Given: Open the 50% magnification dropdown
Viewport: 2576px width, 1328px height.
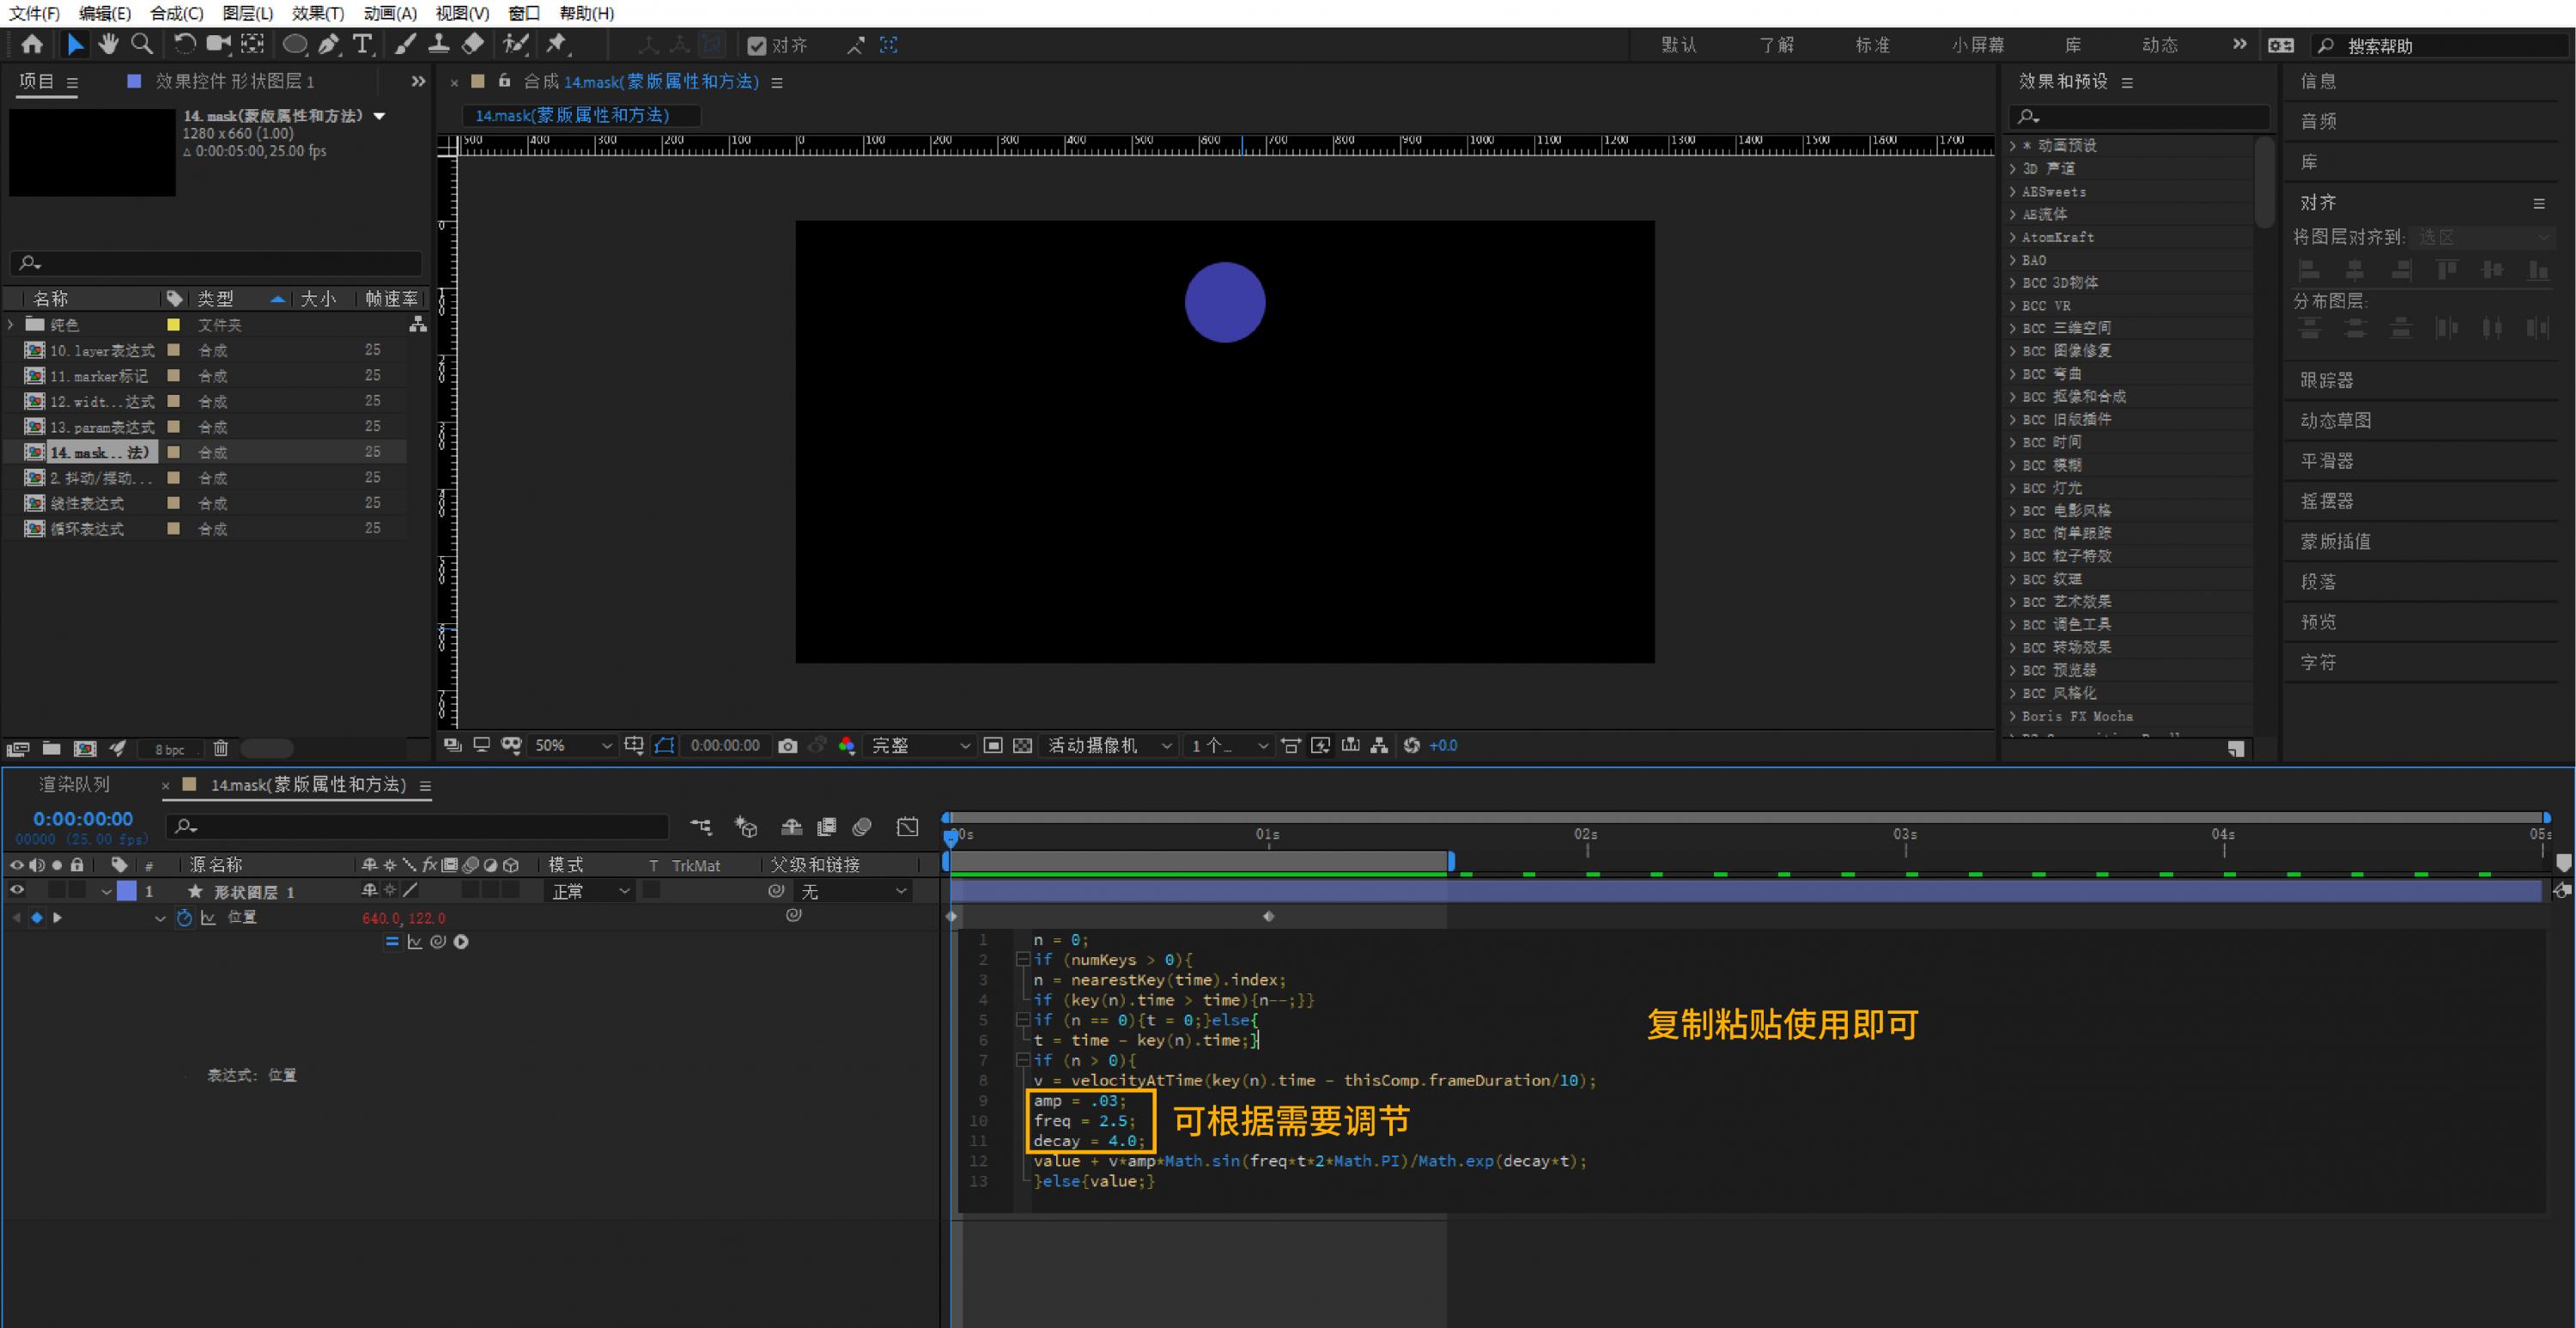Looking at the screenshot, I should point(573,746).
